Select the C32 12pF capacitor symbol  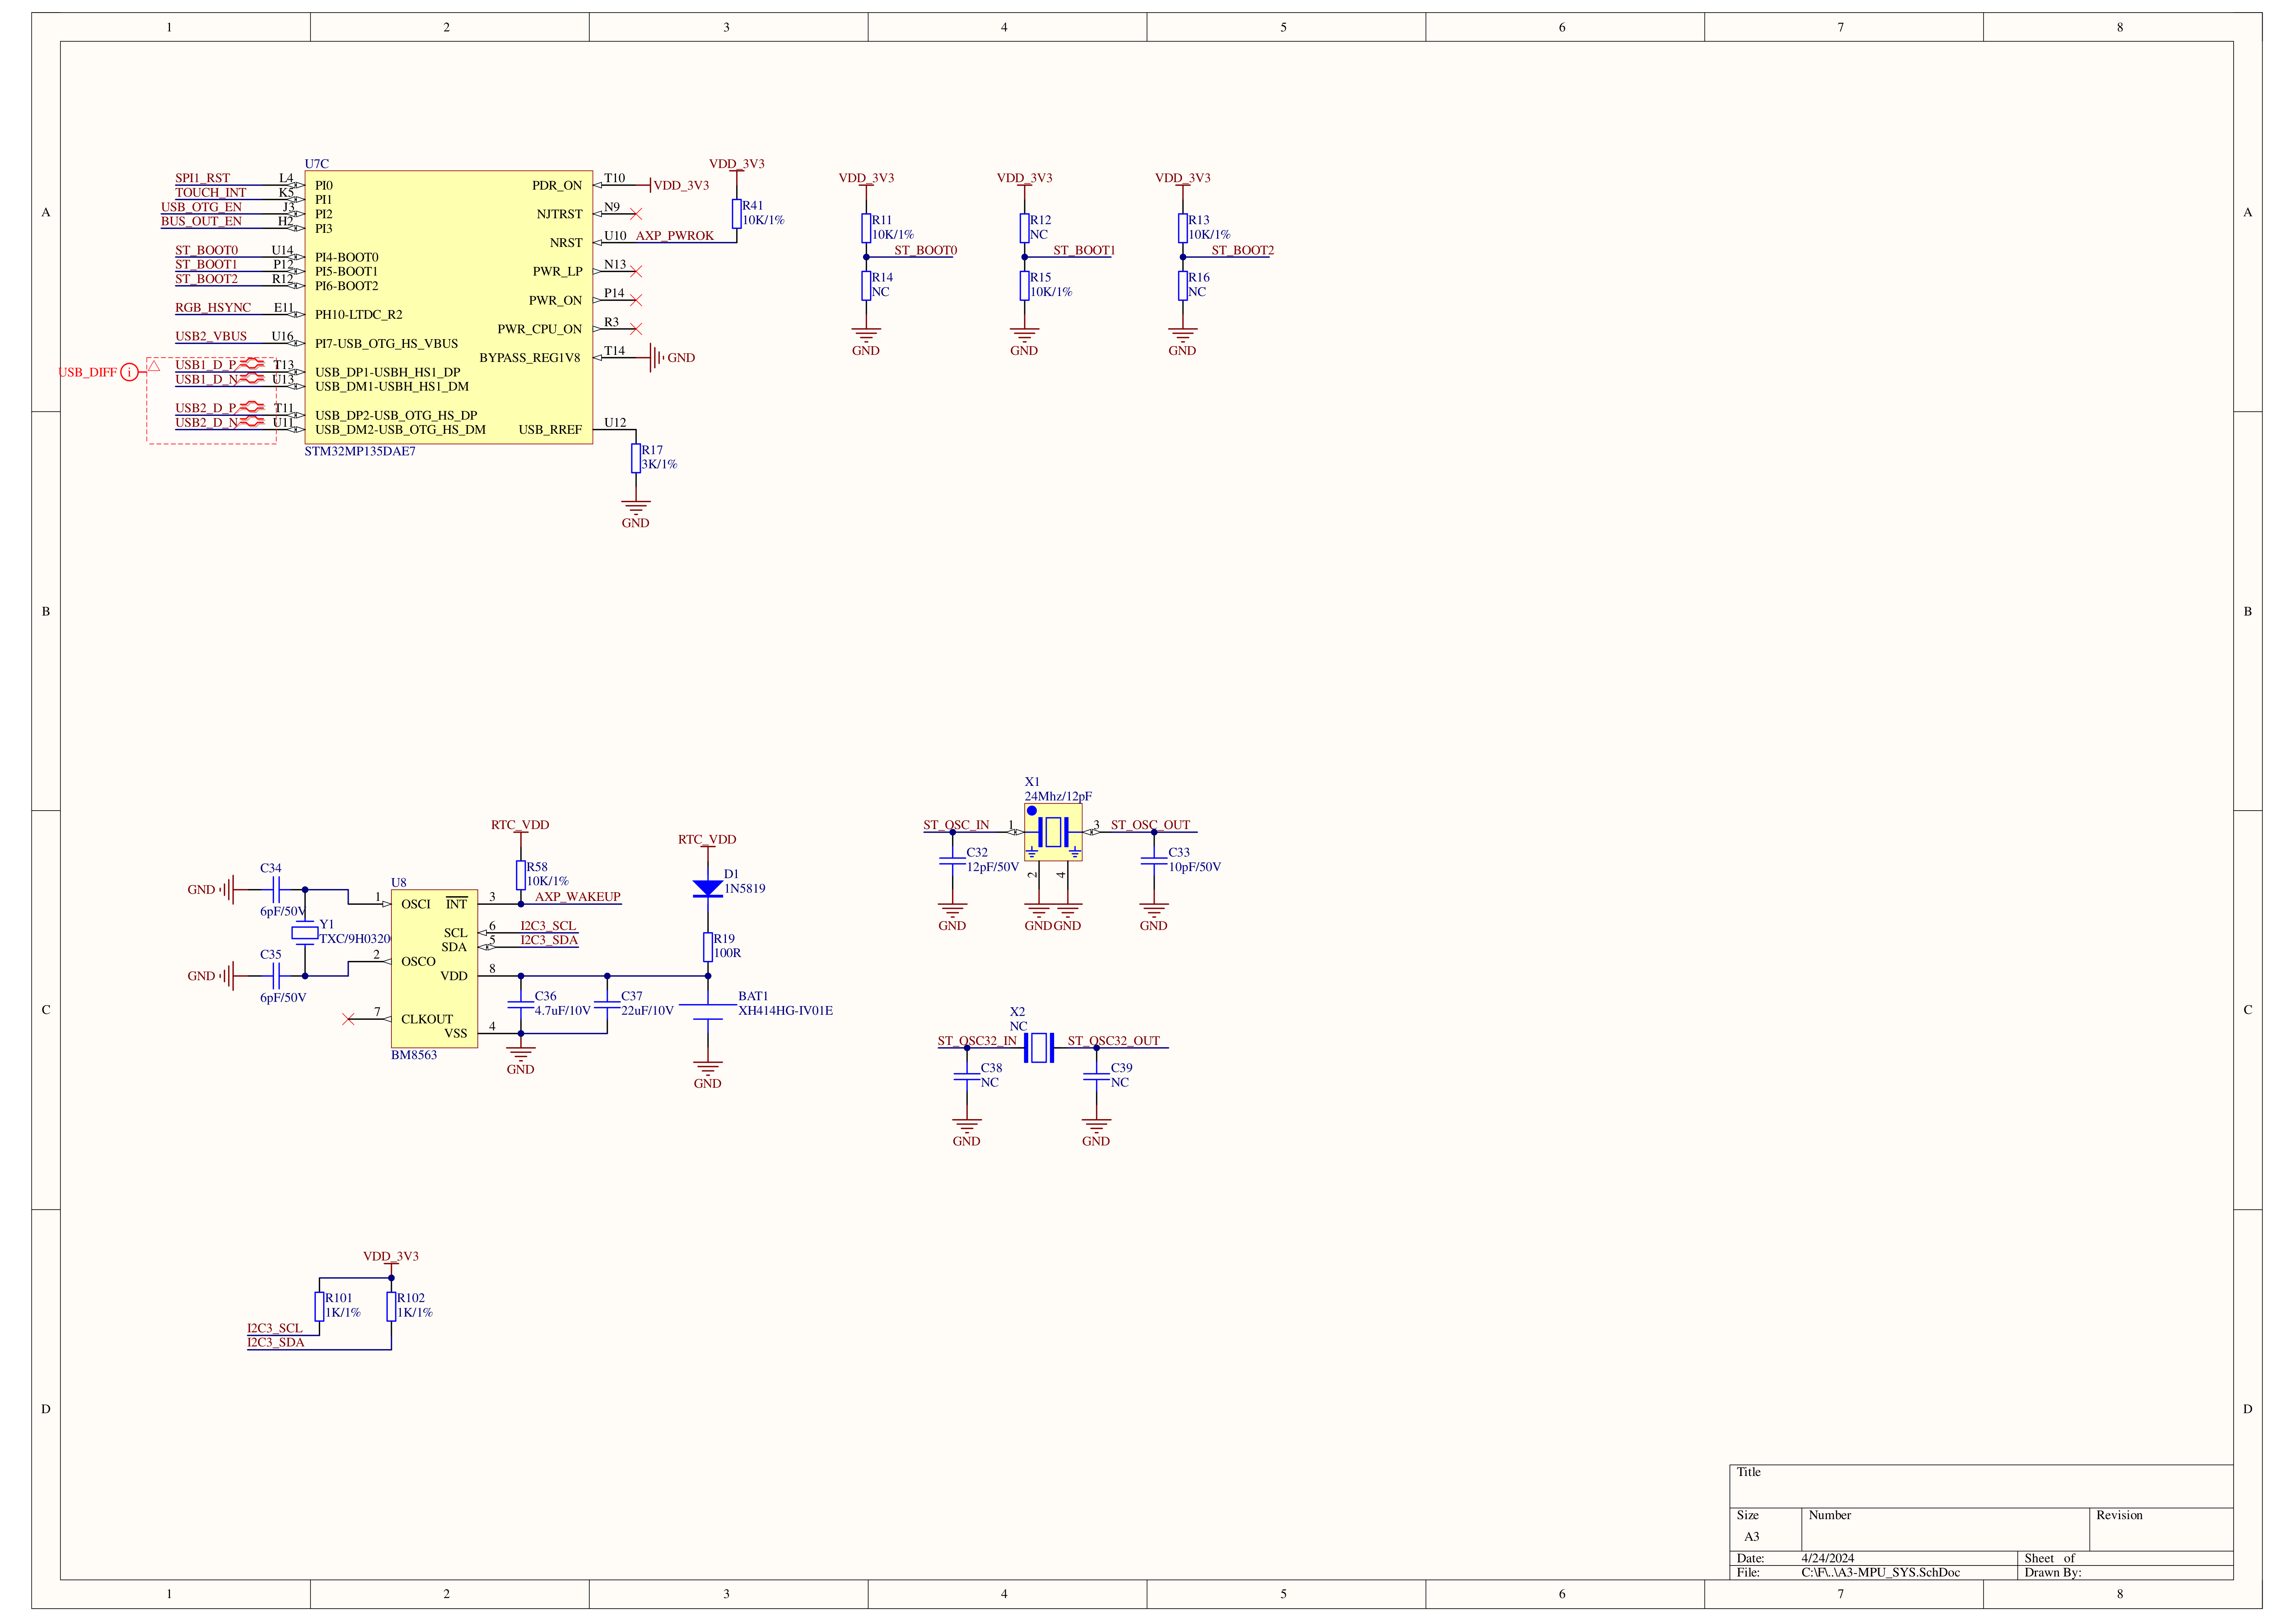[952, 861]
